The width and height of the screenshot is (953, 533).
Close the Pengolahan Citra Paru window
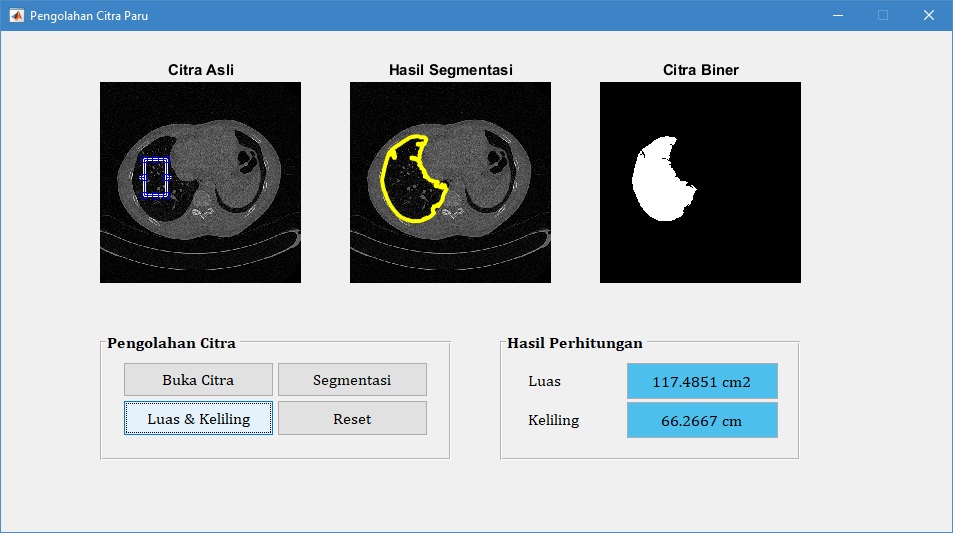pos(929,16)
